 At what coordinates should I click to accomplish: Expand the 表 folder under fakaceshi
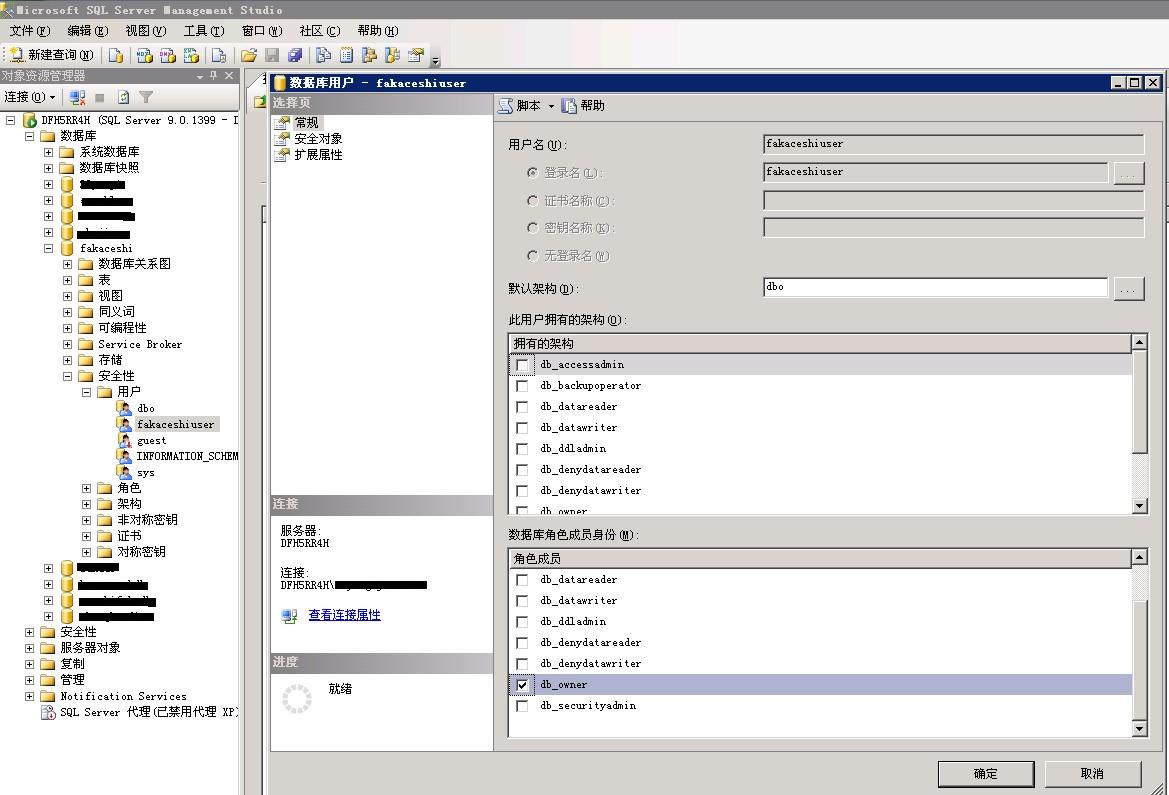pos(67,280)
